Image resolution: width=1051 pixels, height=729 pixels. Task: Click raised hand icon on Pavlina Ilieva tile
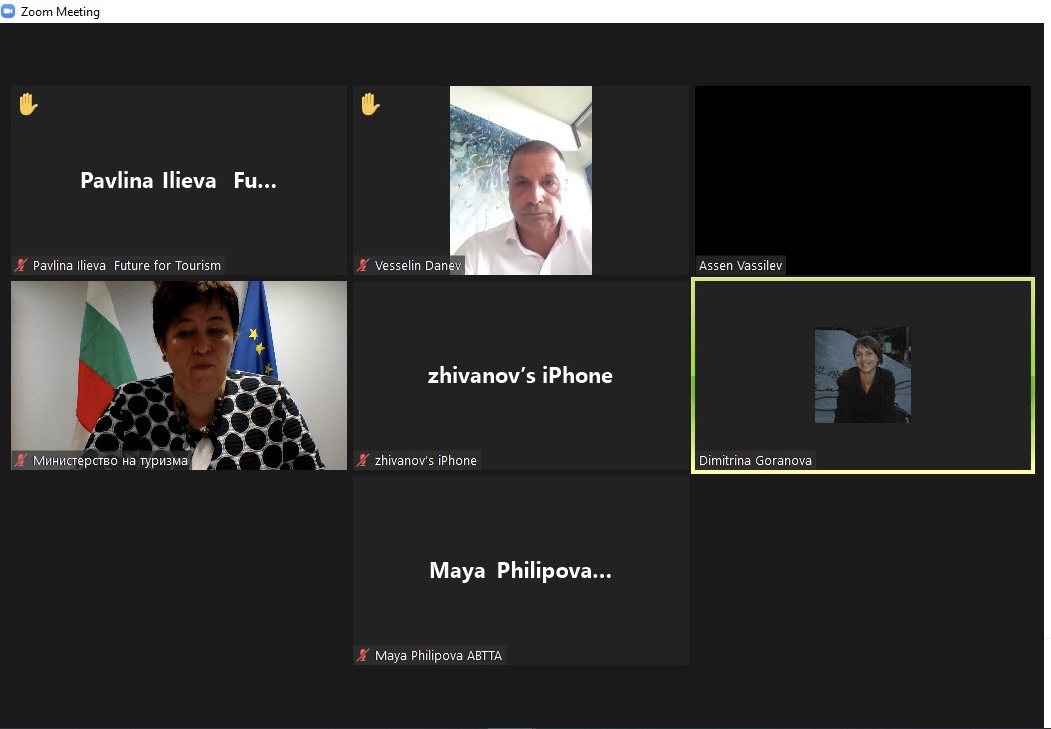[x=27, y=104]
